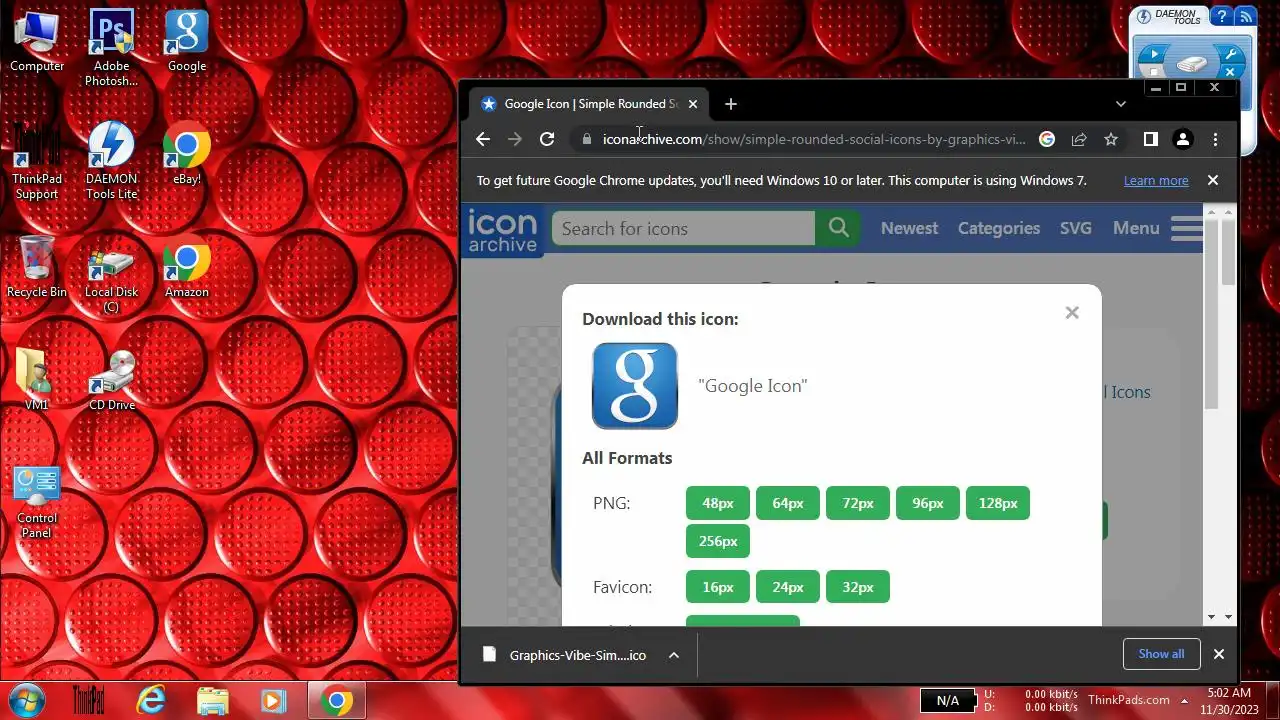Open the Amazon Chrome shortcut
1280x720 pixels.
[x=186, y=268]
